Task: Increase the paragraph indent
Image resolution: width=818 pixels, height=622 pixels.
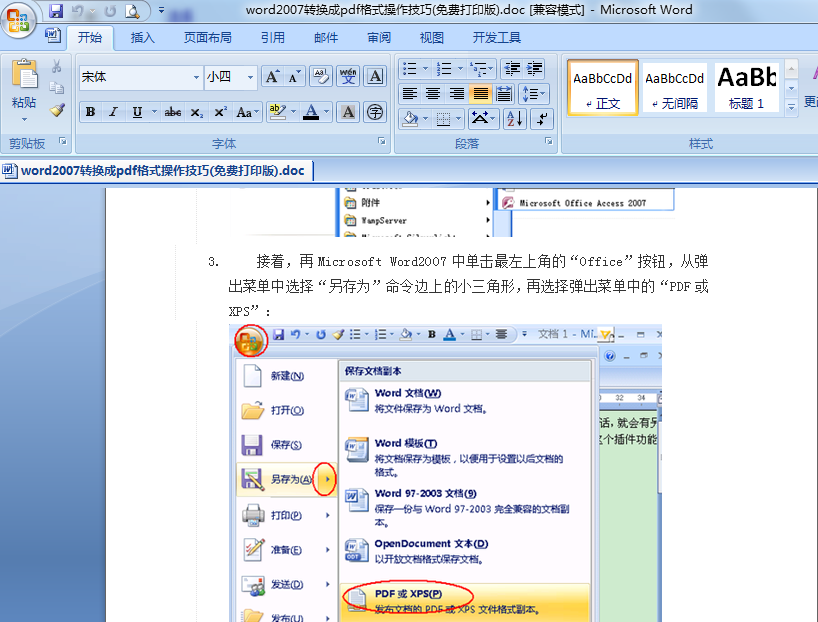Action: click(534, 68)
